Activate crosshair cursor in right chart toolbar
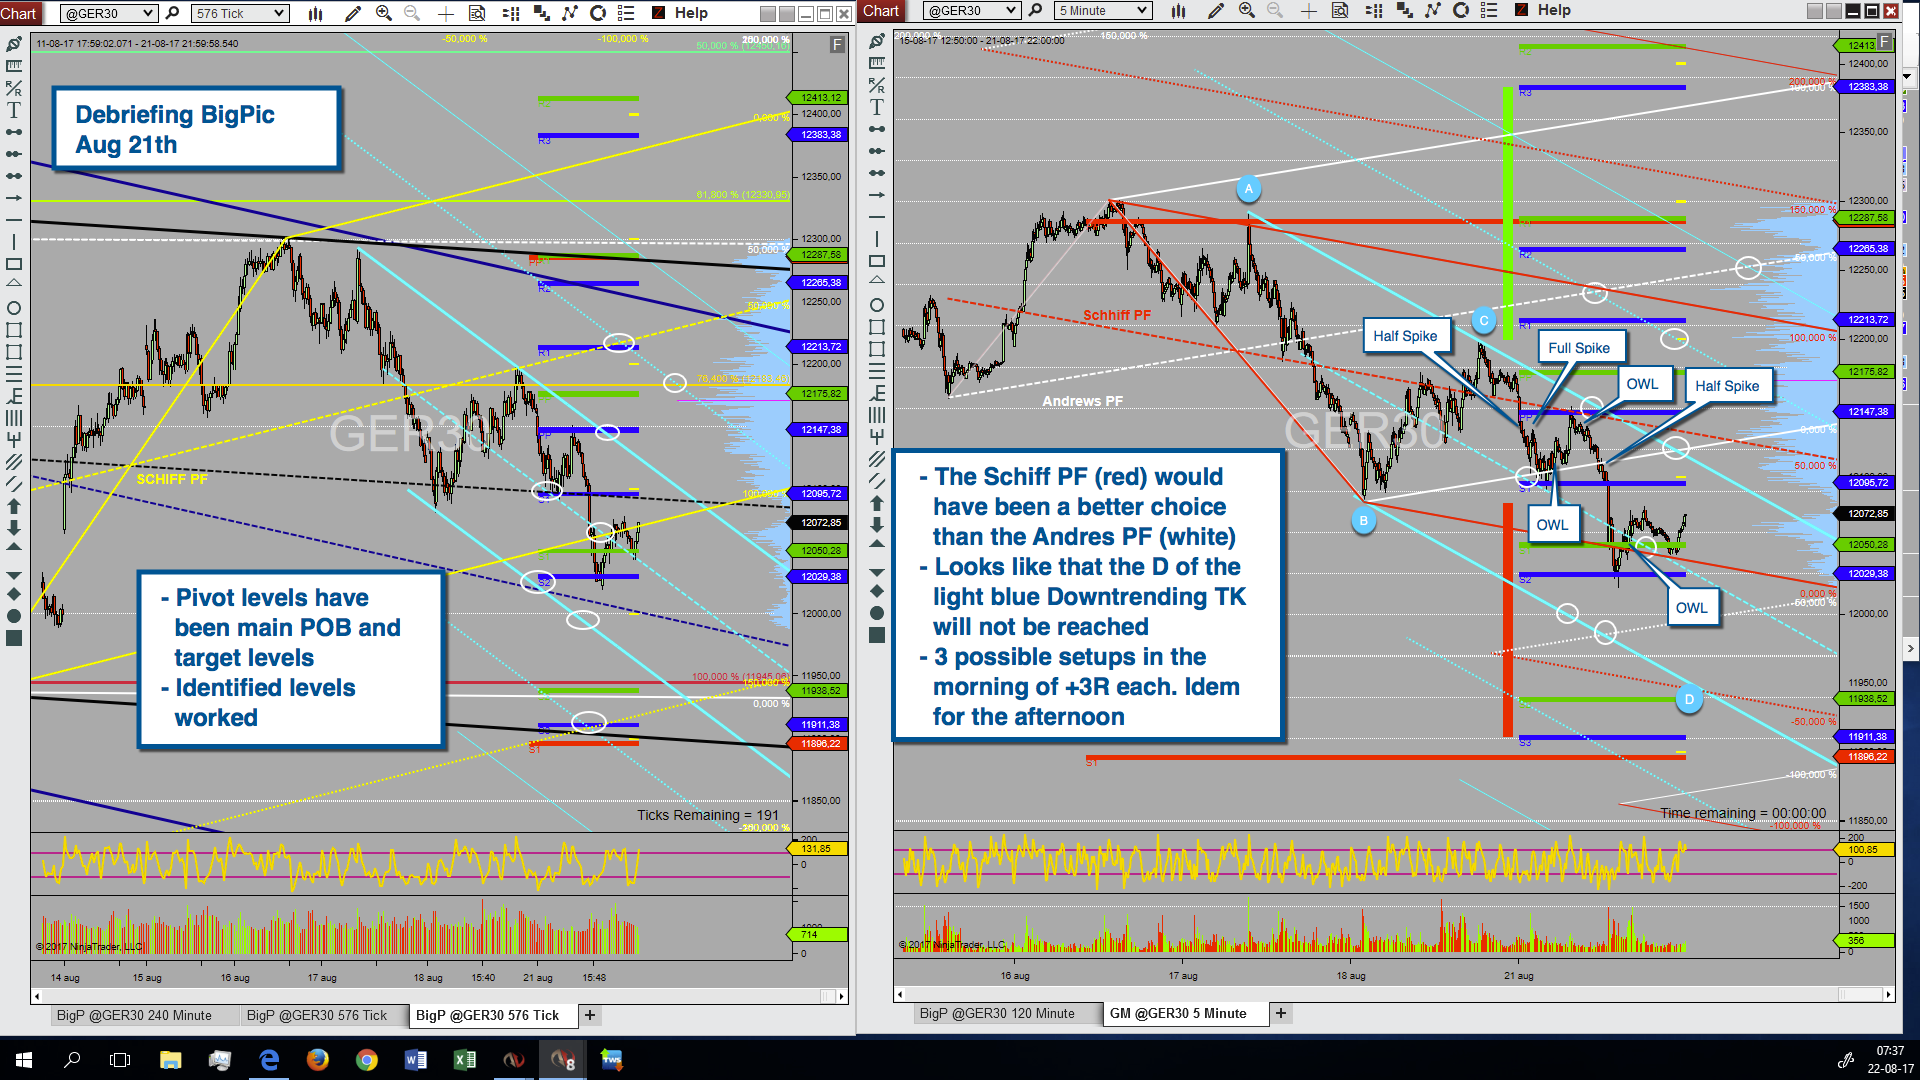The image size is (1920, 1080). tap(1308, 10)
